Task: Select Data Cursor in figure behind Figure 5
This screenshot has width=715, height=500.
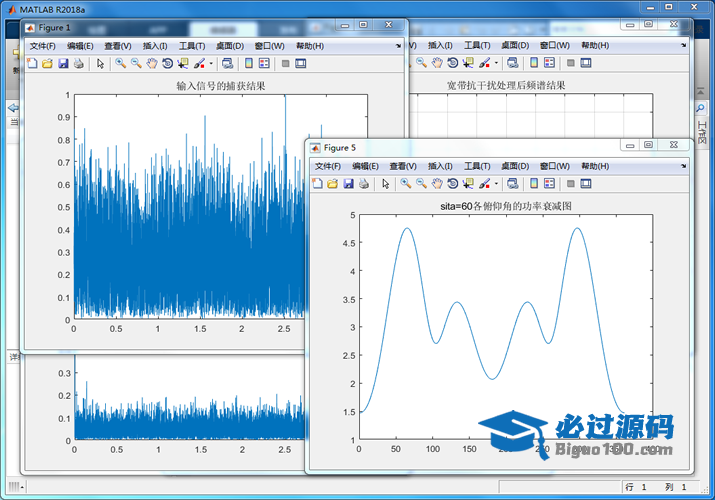Action: [468, 63]
